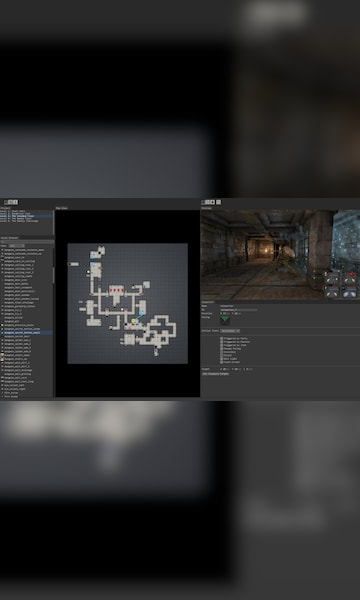Click the Position Y value field in the Inspector
The image size is (360, 600).
[236, 313]
